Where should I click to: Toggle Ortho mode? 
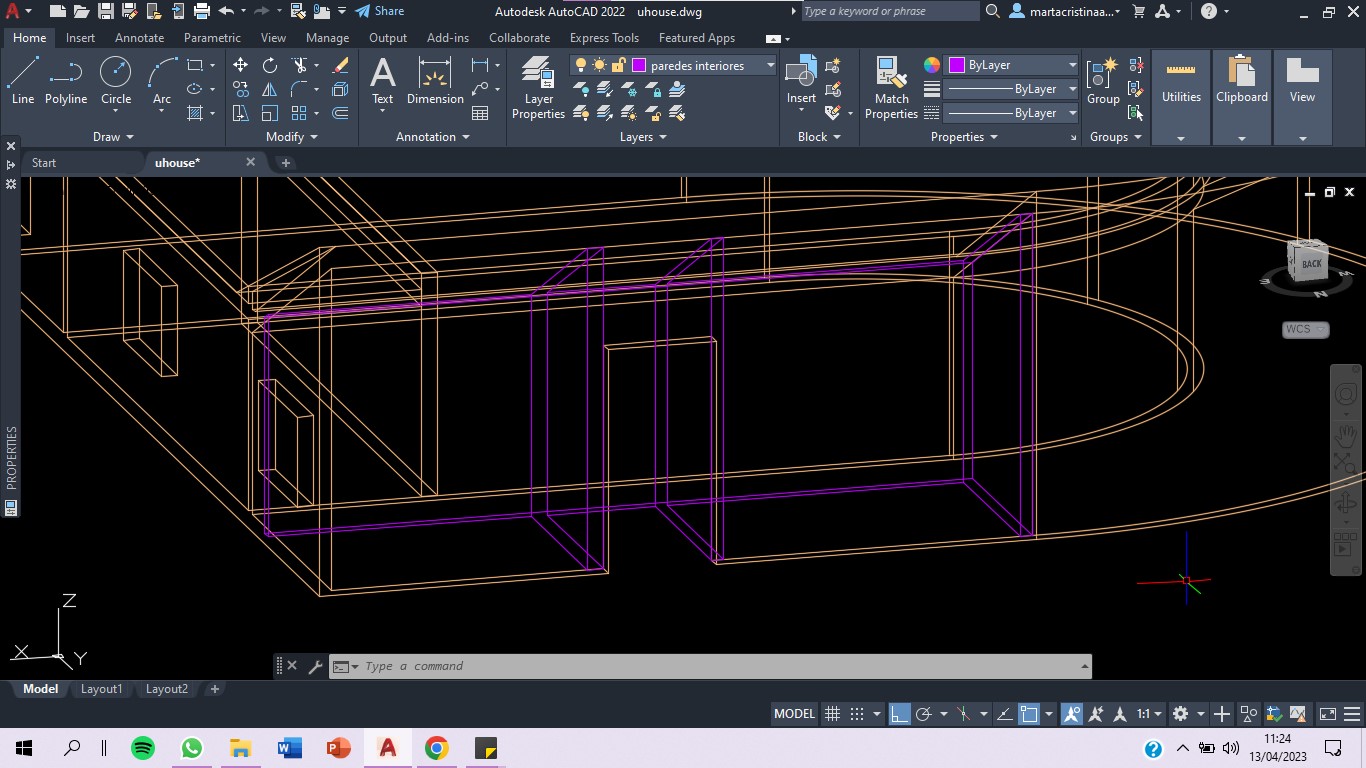click(x=900, y=714)
